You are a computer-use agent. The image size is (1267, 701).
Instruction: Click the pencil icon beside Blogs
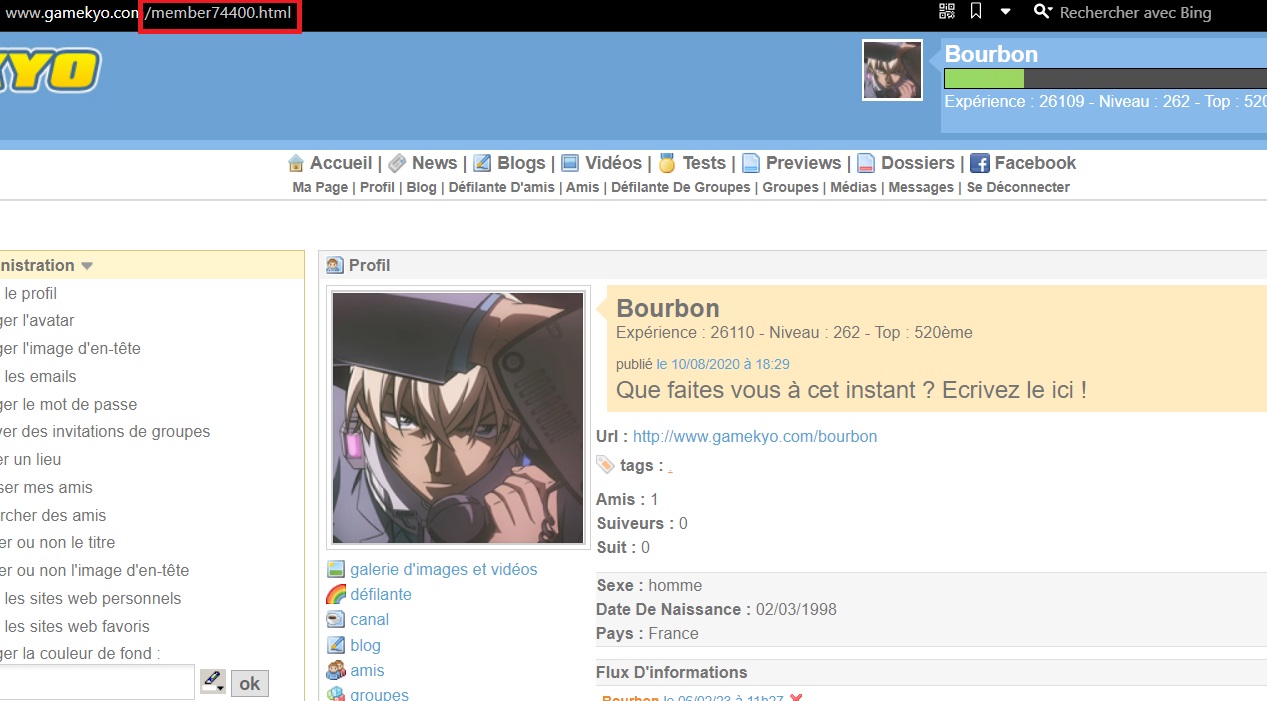click(482, 163)
